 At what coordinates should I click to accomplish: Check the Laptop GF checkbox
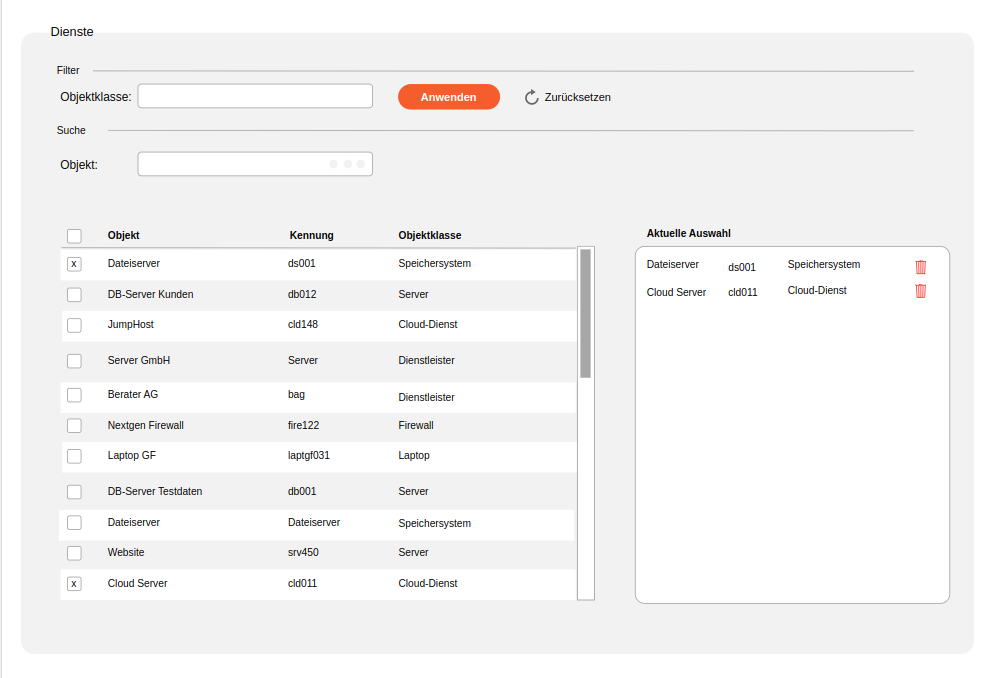tap(74, 456)
